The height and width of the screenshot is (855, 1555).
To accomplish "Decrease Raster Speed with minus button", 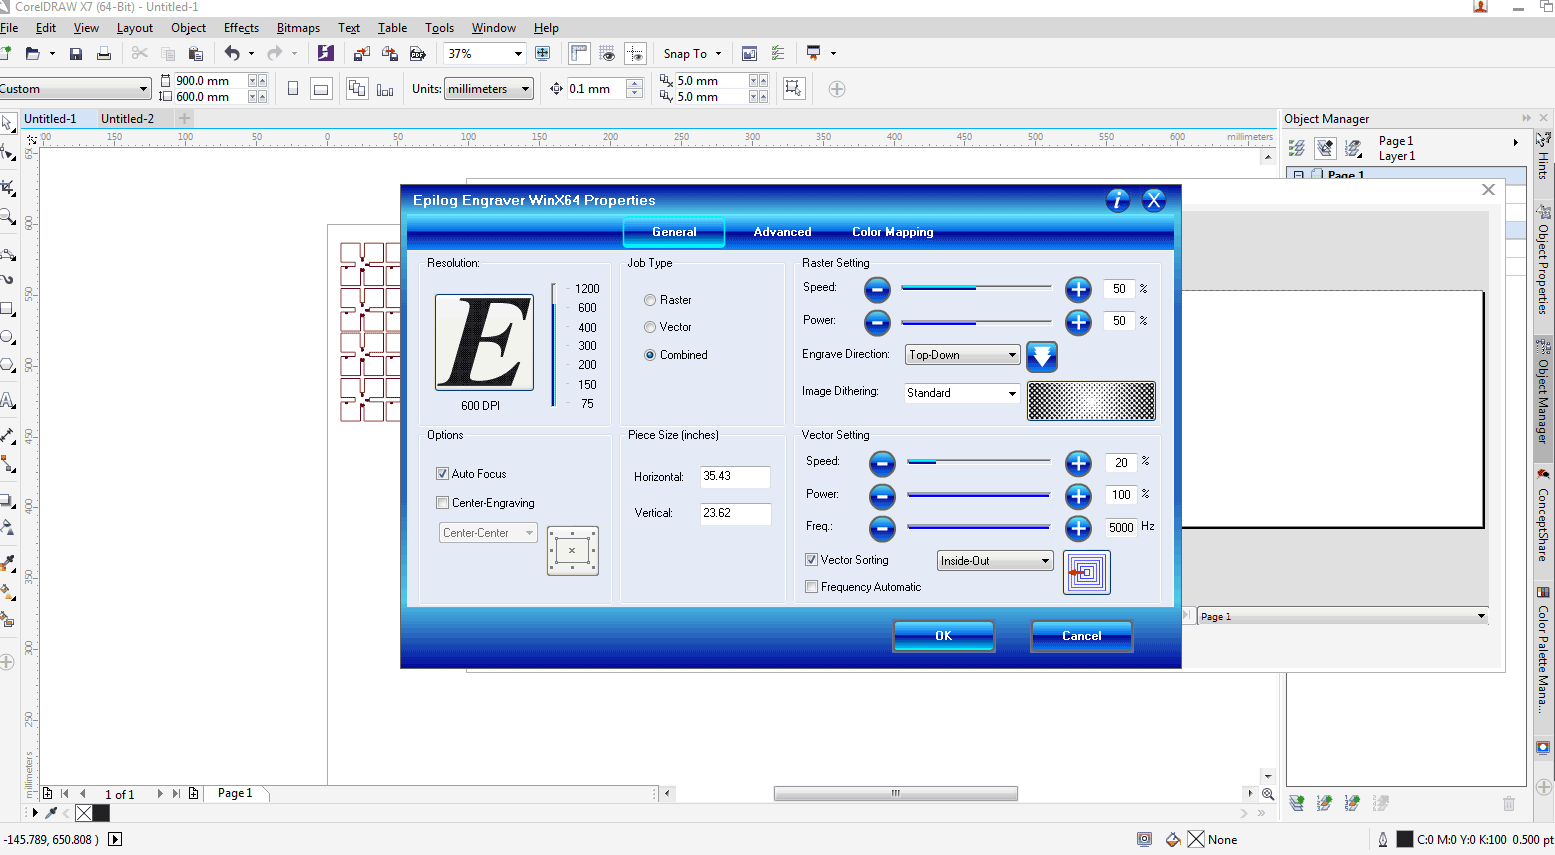I will (x=877, y=290).
